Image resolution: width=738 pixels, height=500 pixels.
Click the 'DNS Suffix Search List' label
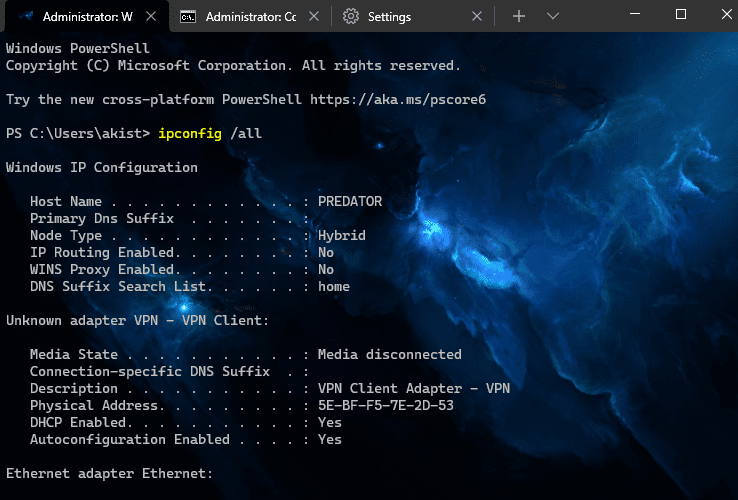pos(118,286)
